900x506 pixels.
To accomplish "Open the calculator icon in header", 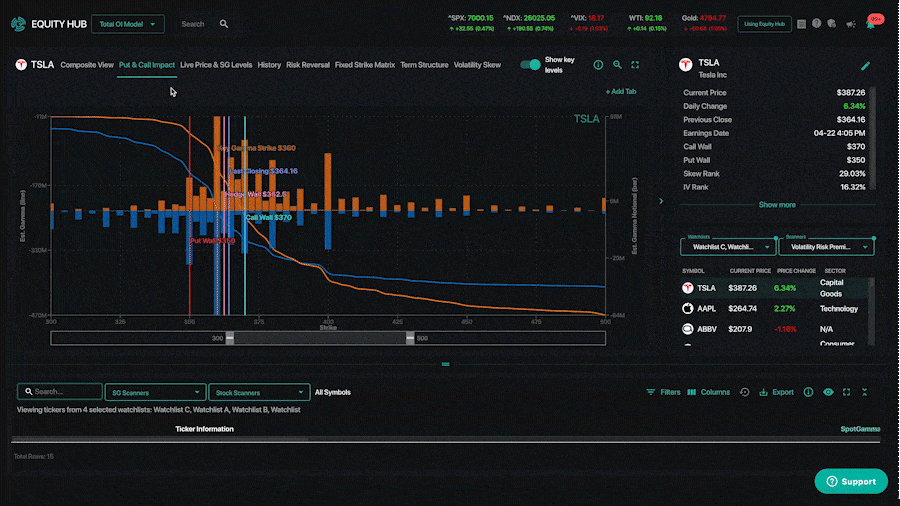I will pyautogui.click(x=801, y=24).
